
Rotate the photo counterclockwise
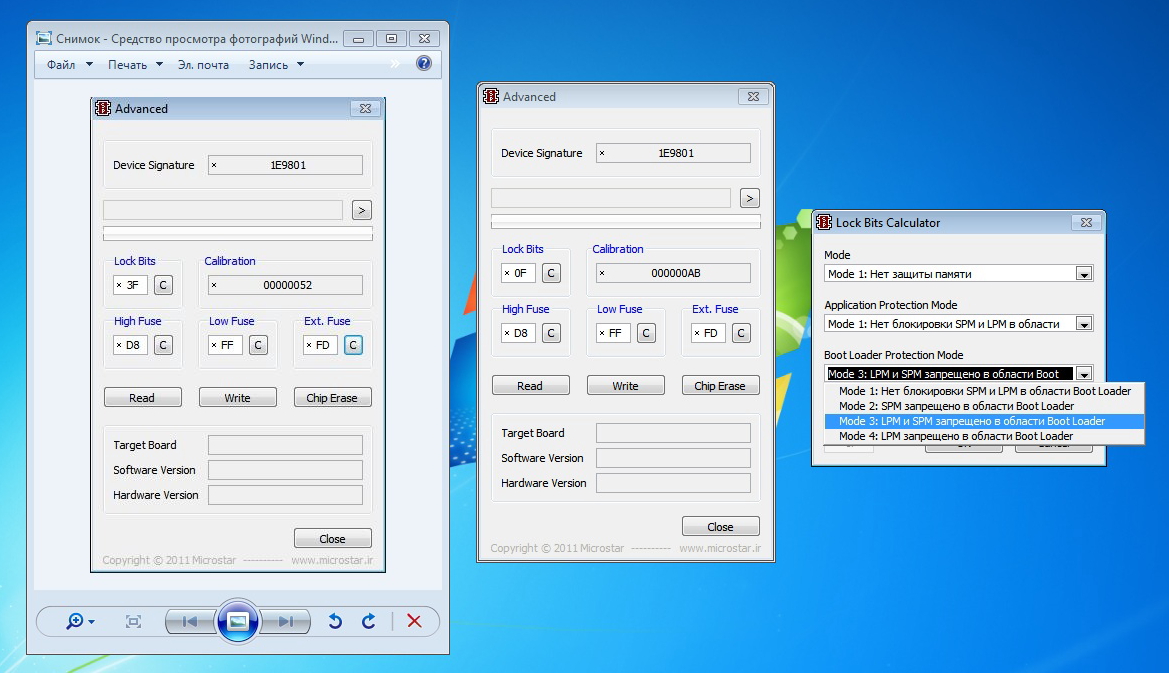tap(335, 621)
